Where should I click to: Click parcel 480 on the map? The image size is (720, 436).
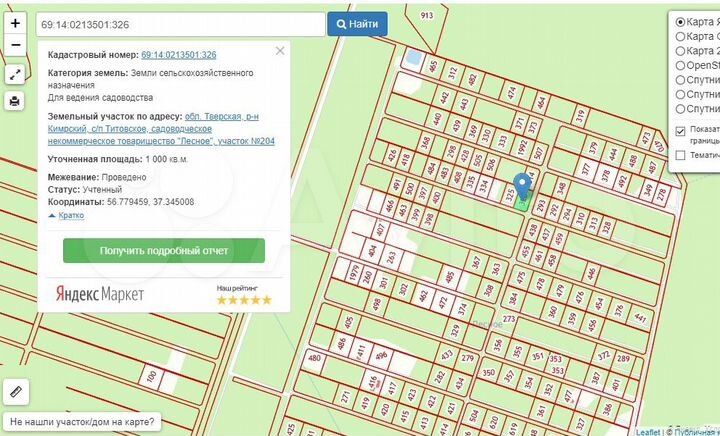tap(315, 358)
